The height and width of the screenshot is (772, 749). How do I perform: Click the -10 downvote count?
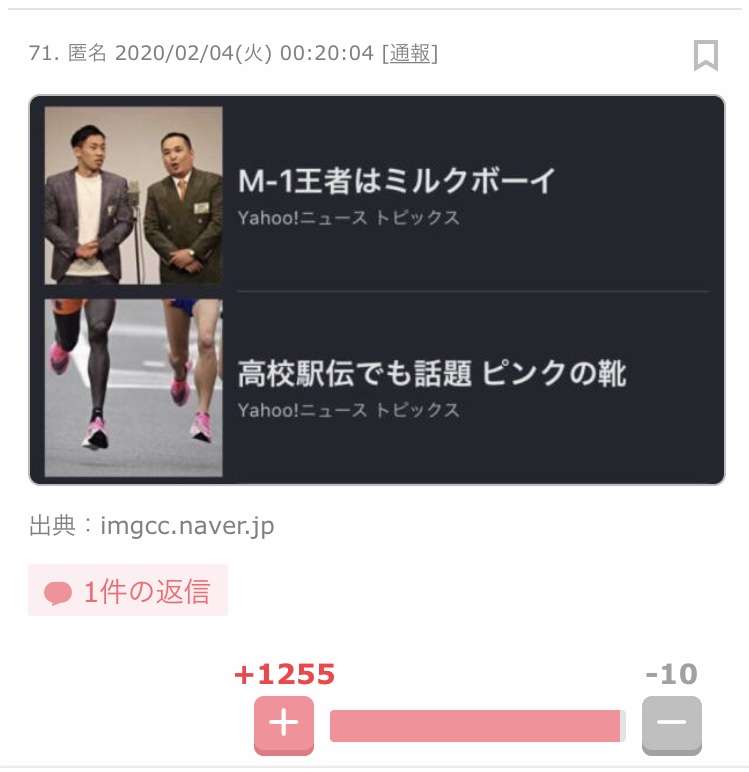[671, 674]
